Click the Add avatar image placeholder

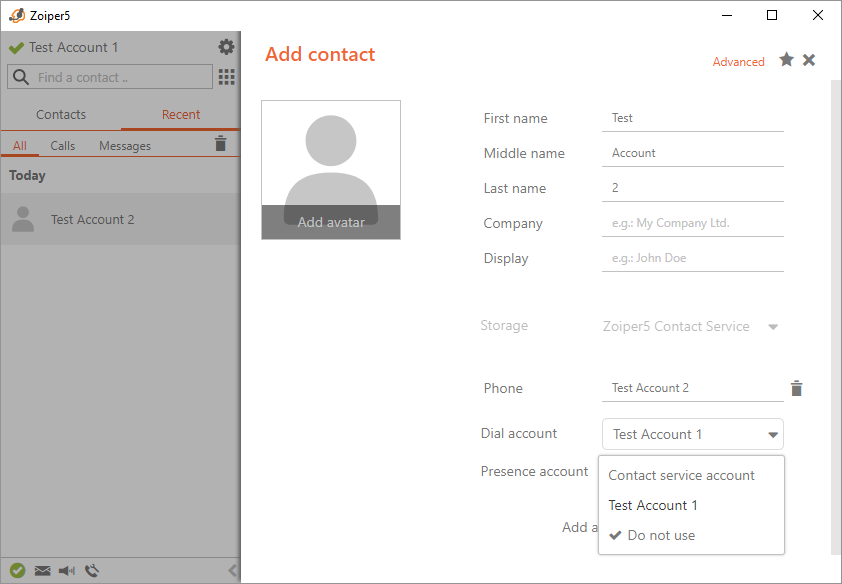(x=331, y=170)
